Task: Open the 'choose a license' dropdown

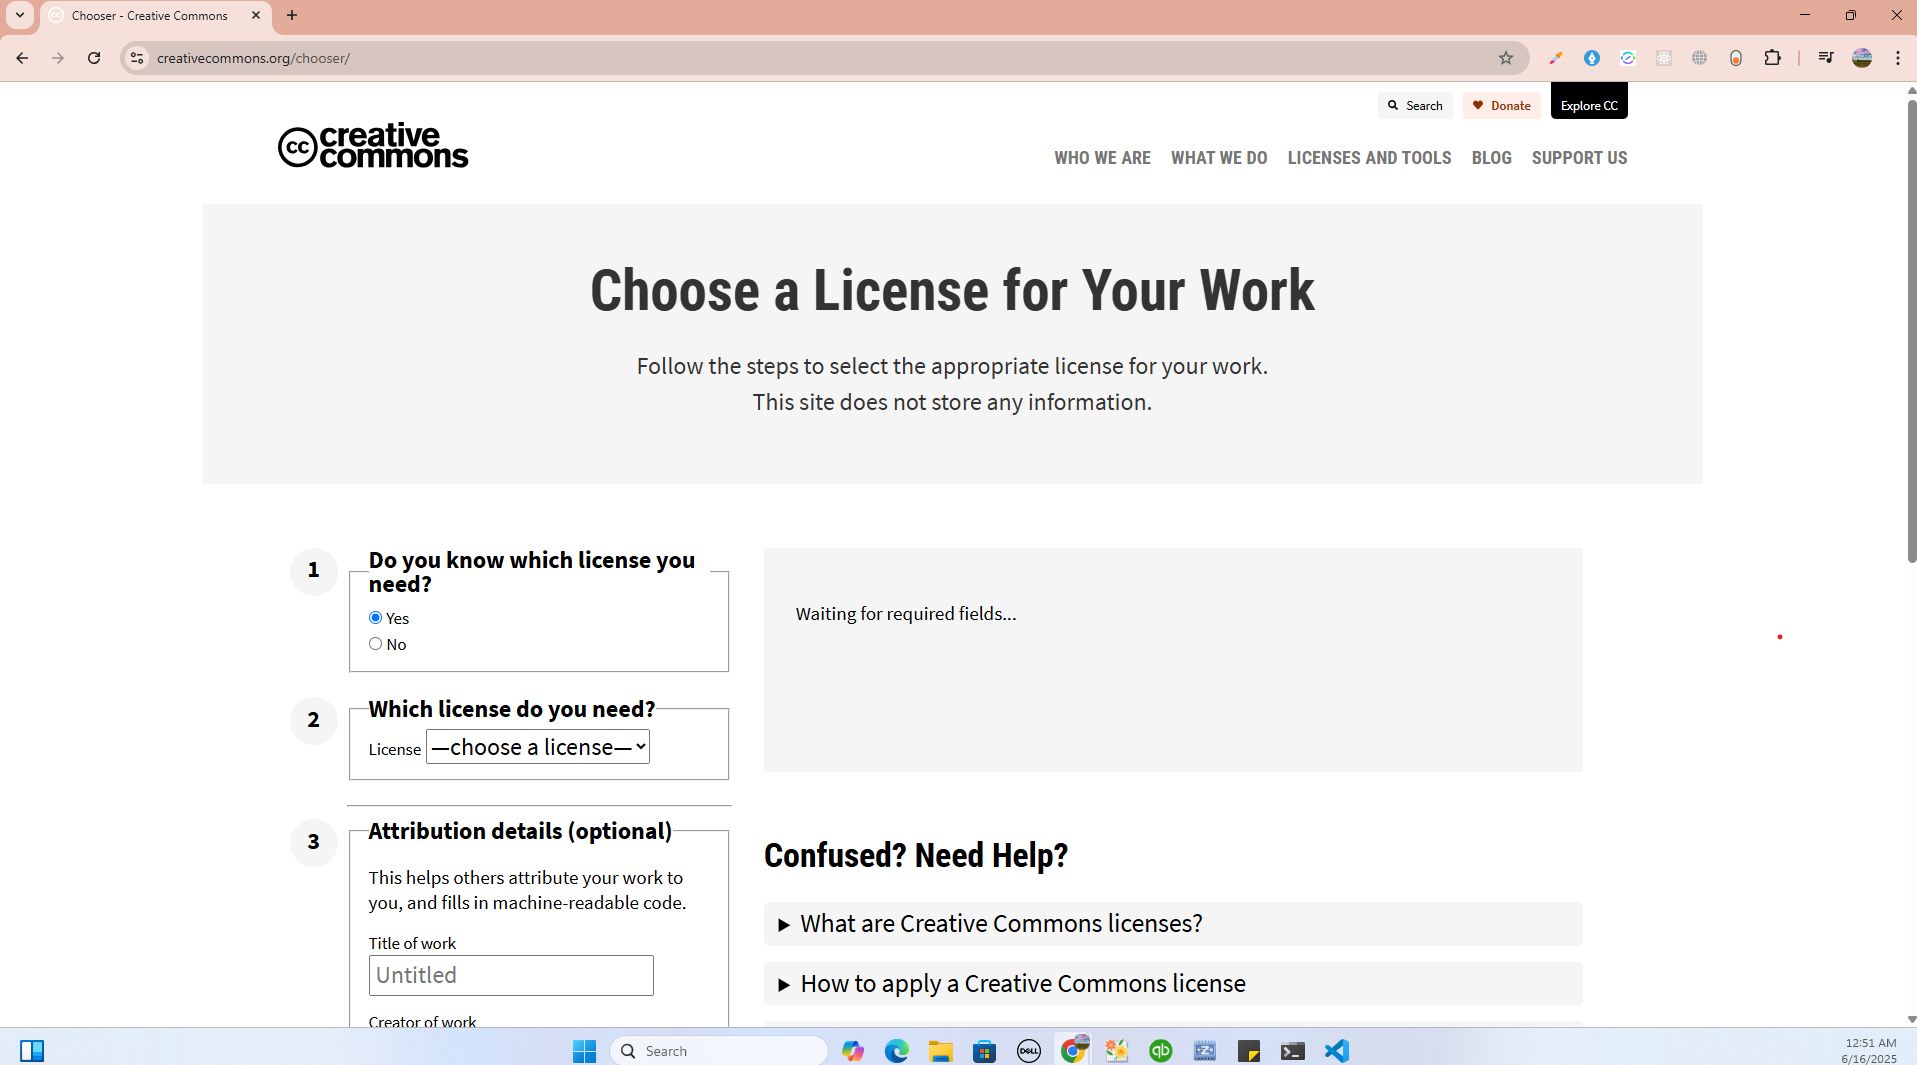Action: click(538, 747)
